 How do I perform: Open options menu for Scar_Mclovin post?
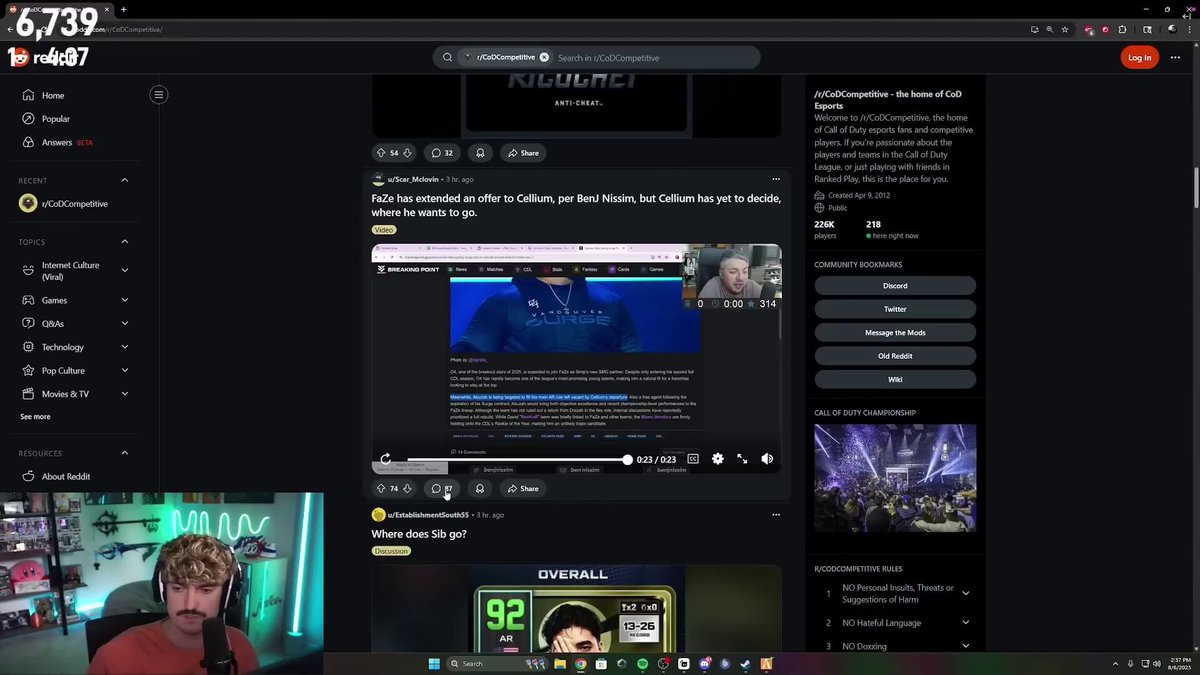(775, 179)
